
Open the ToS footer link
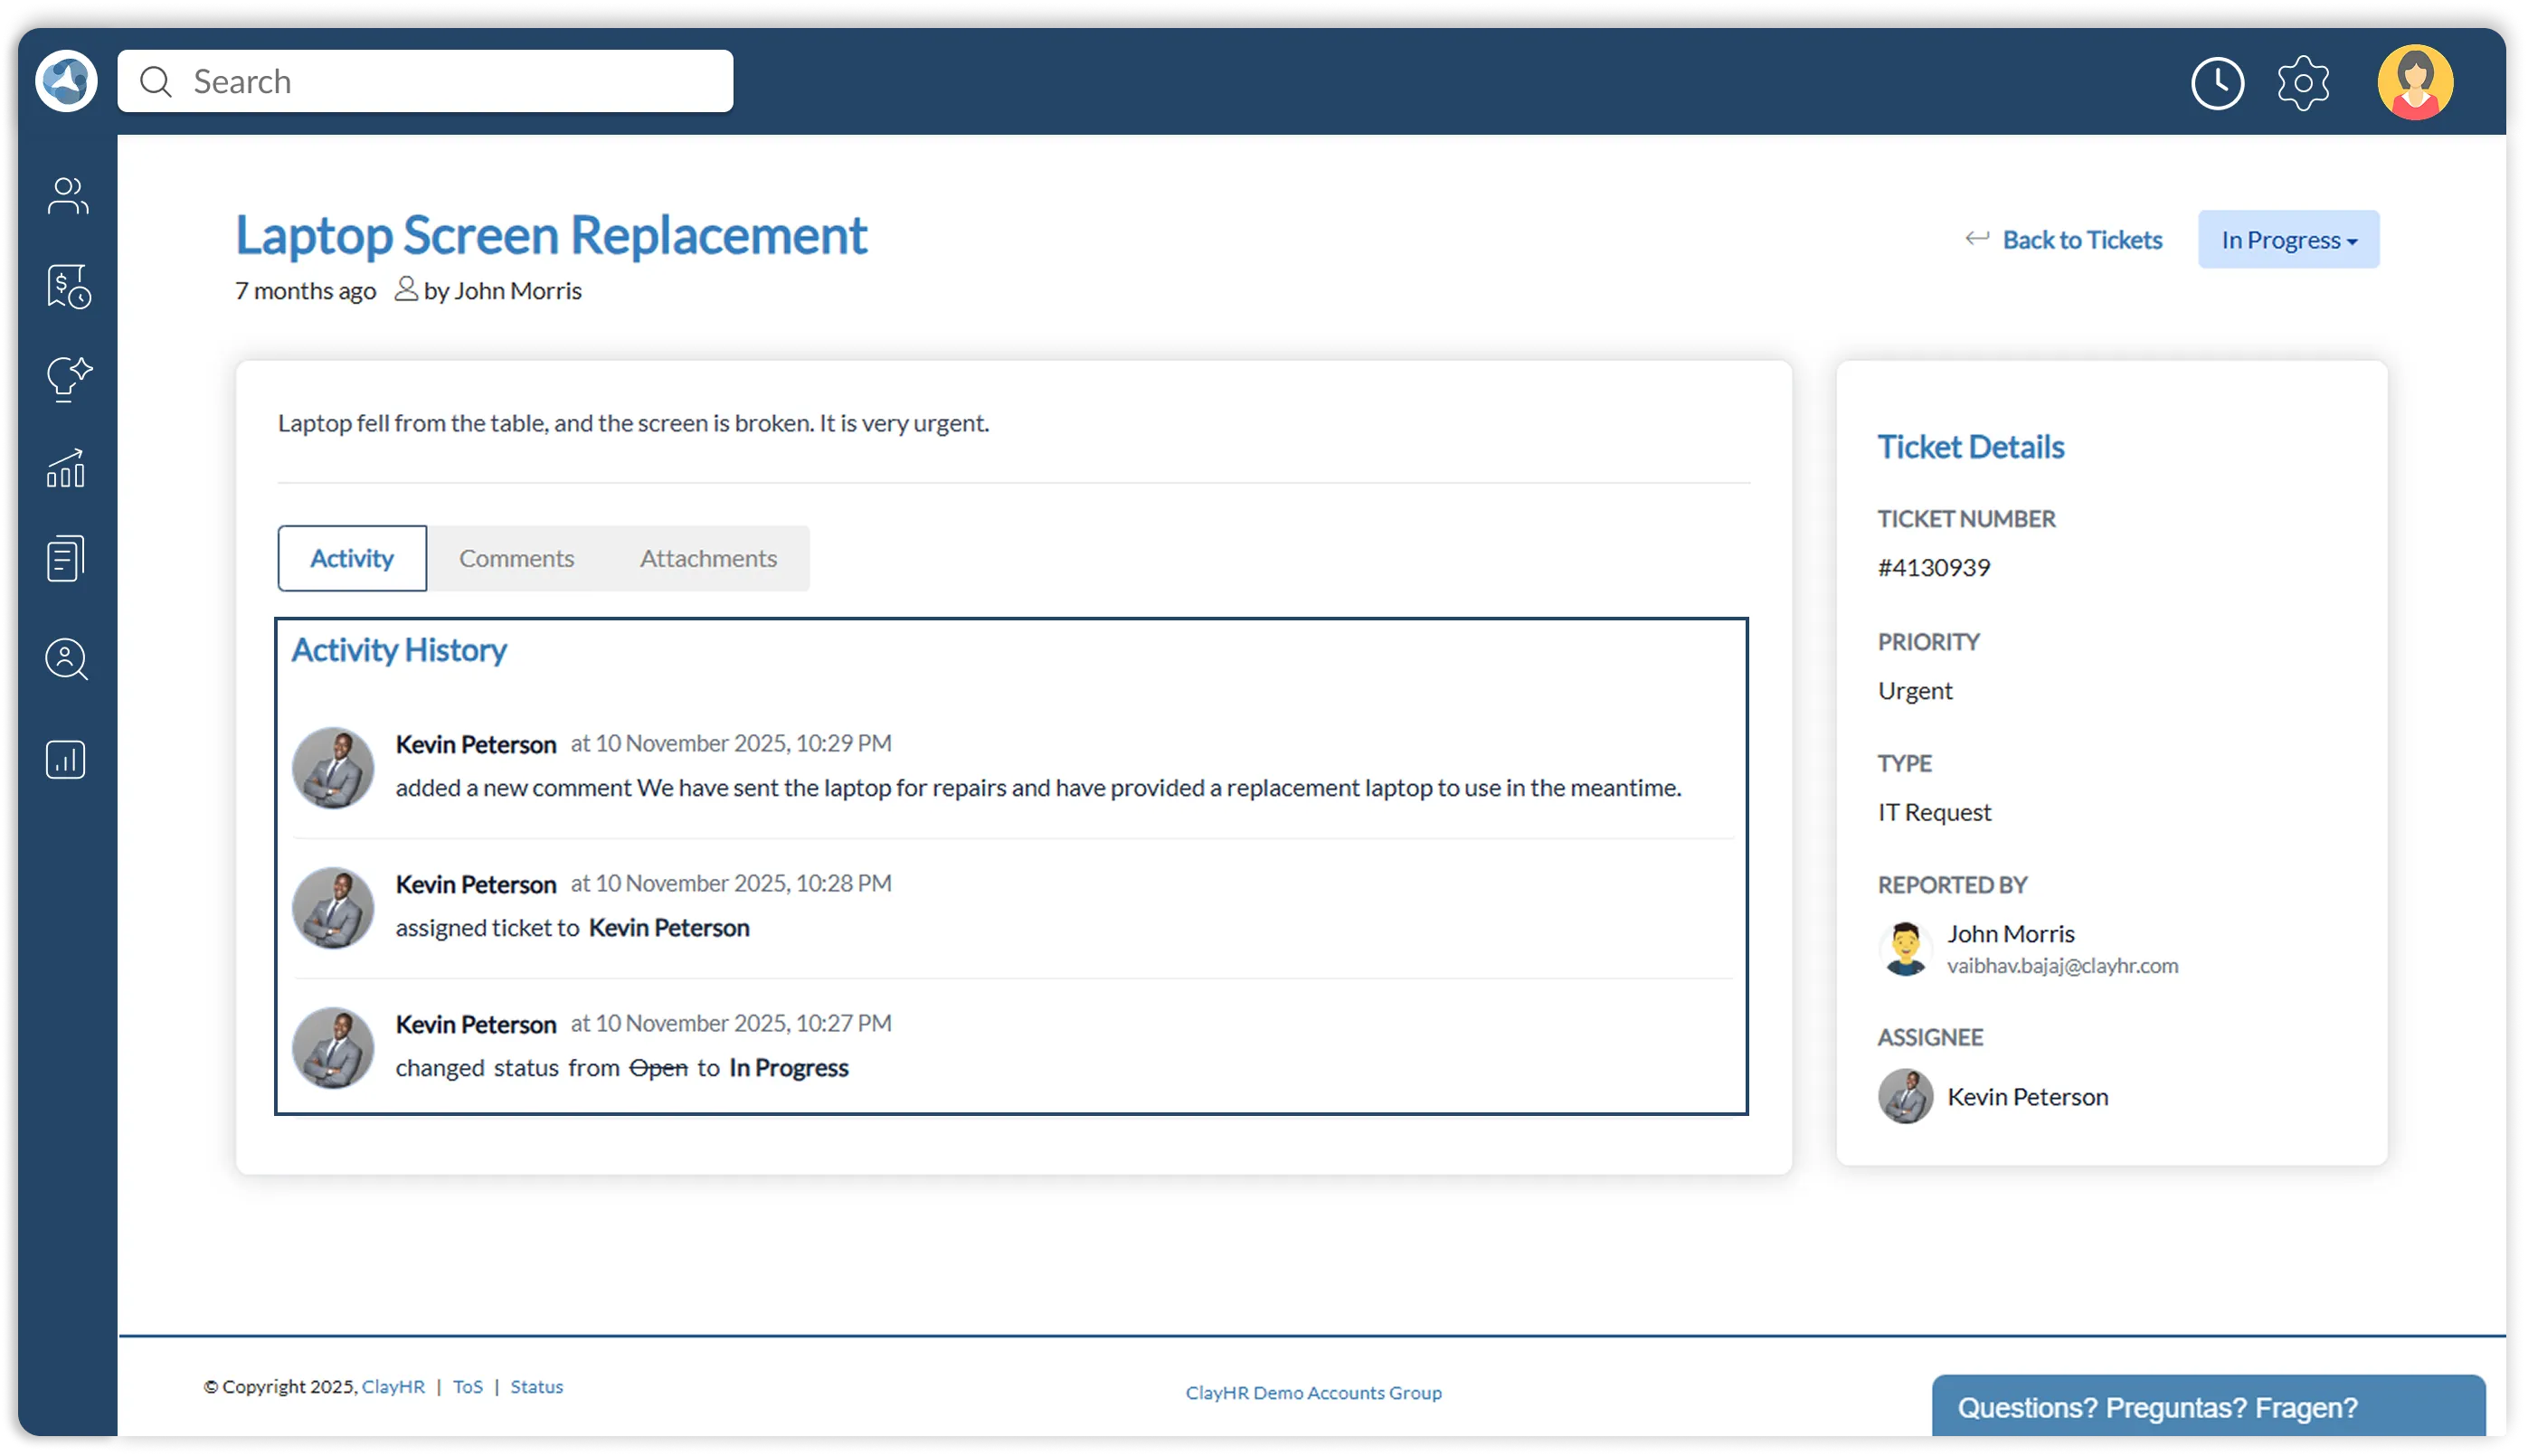pos(467,1386)
